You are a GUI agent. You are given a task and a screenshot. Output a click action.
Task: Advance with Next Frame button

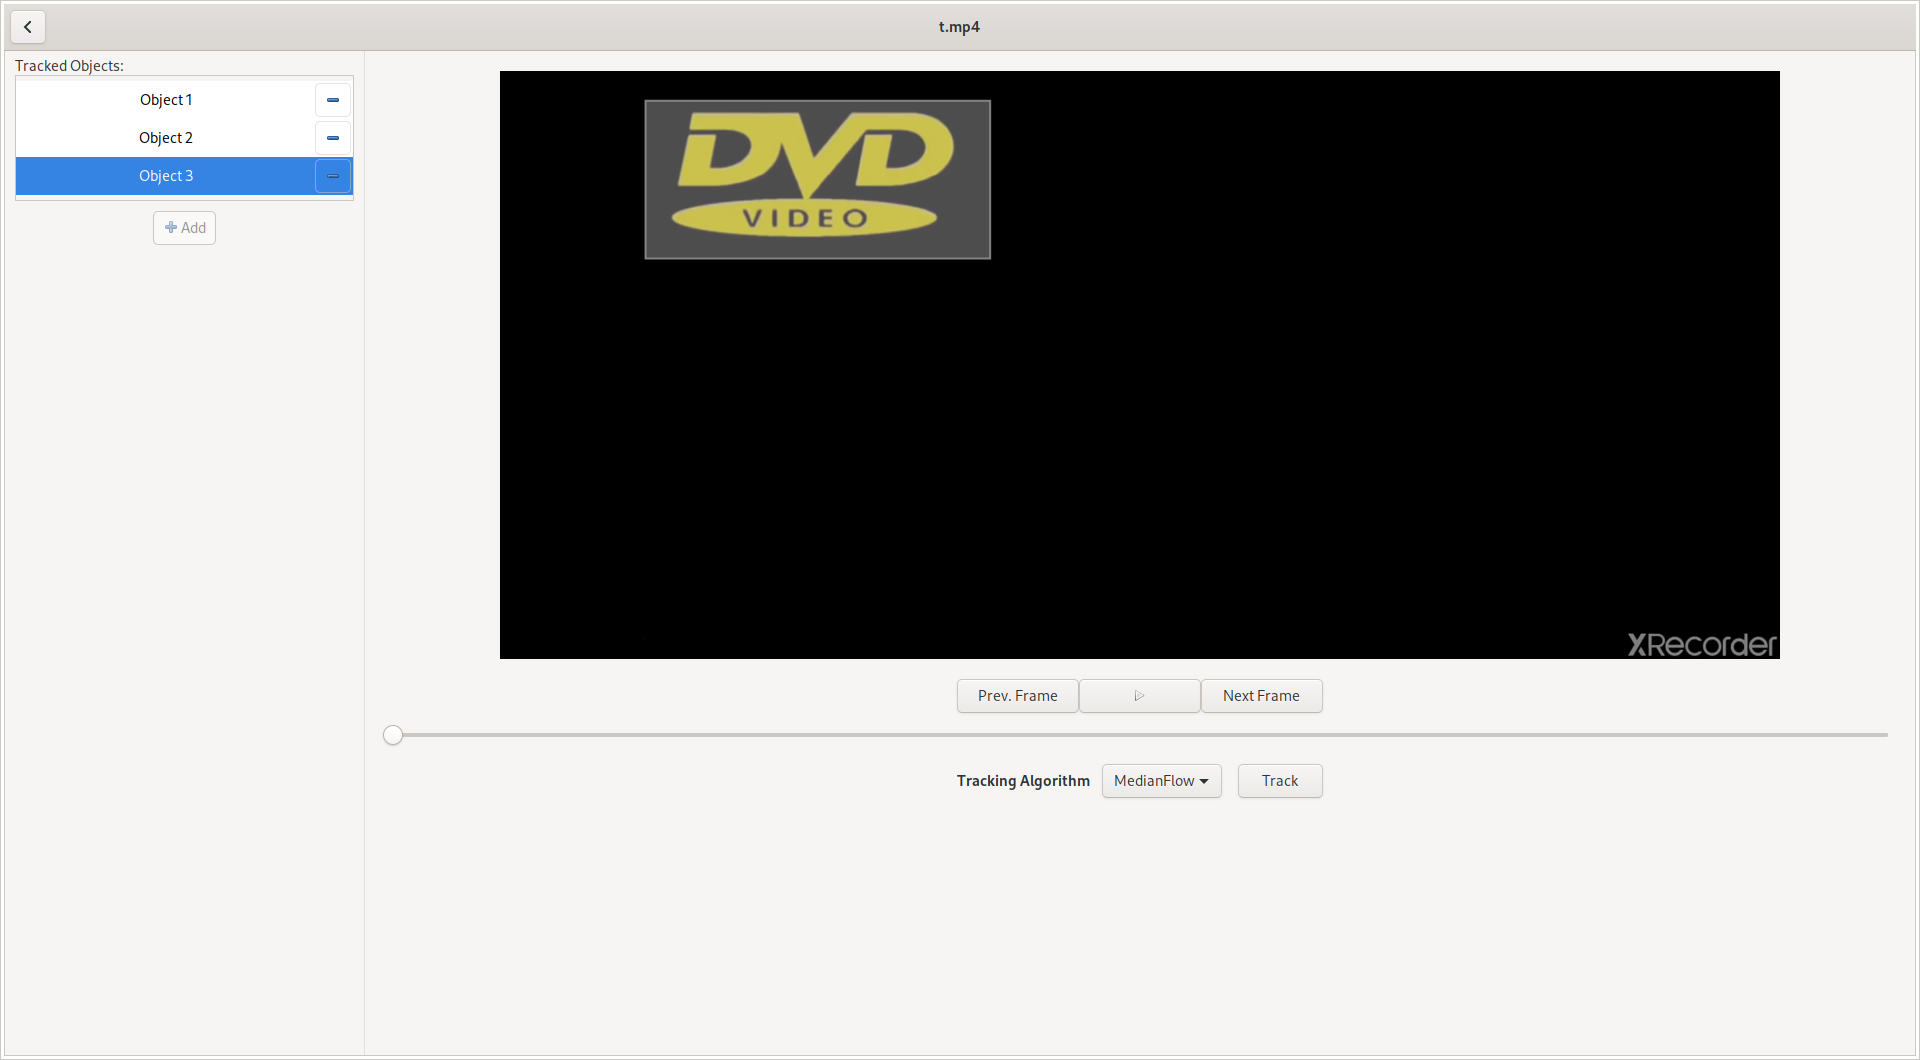click(1261, 696)
